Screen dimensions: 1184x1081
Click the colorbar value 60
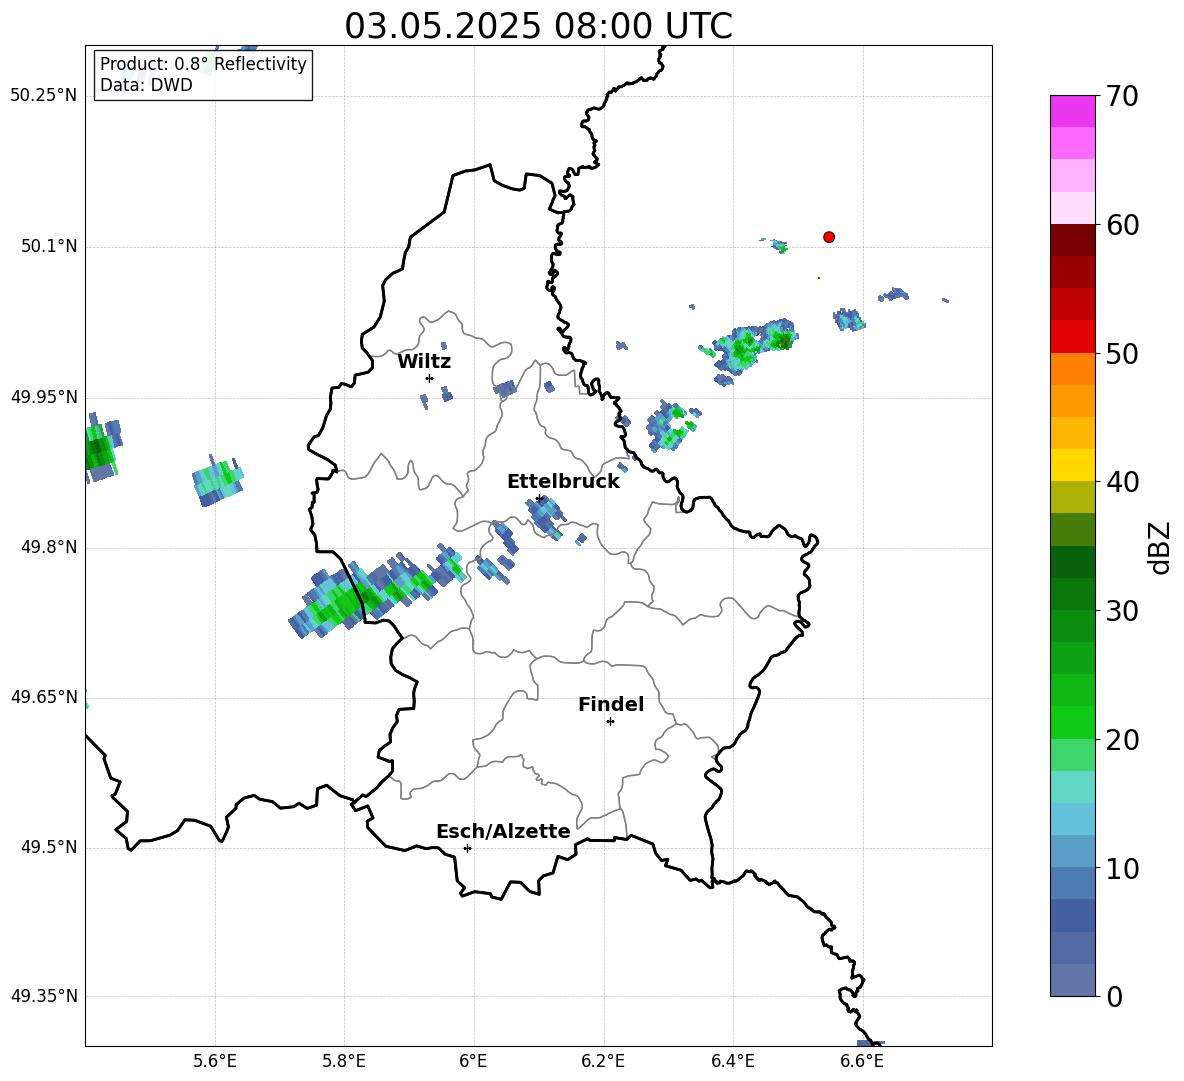(1122, 225)
